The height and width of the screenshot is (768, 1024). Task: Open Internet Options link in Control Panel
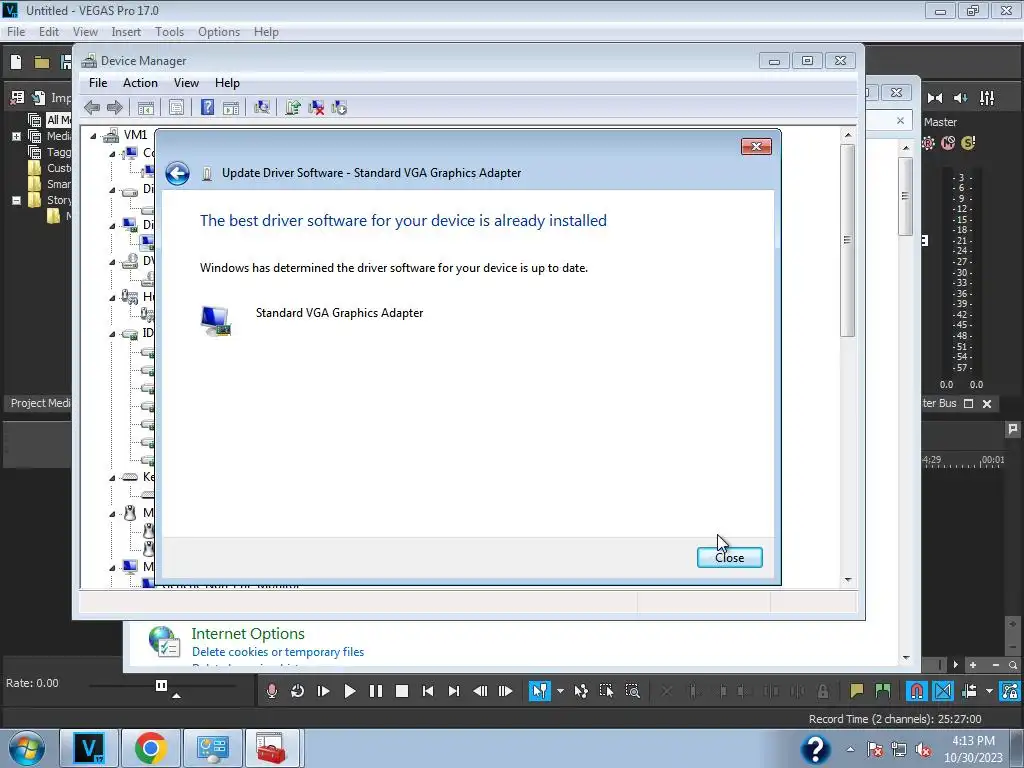[x=248, y=633]
